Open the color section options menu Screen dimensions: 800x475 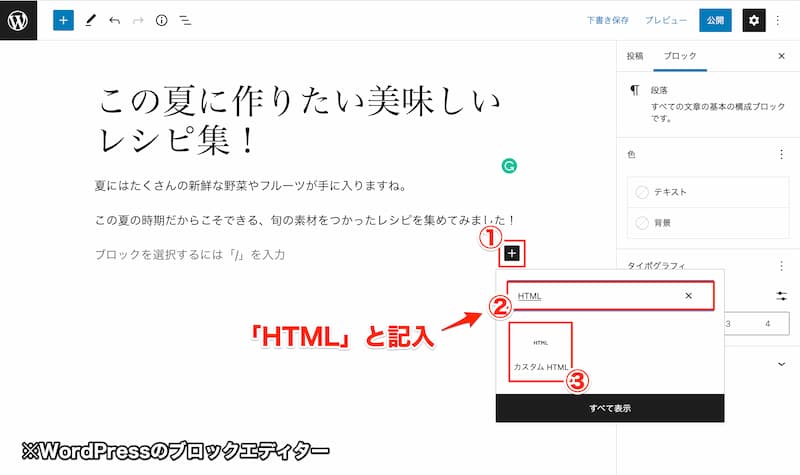[x=781, y=154]
